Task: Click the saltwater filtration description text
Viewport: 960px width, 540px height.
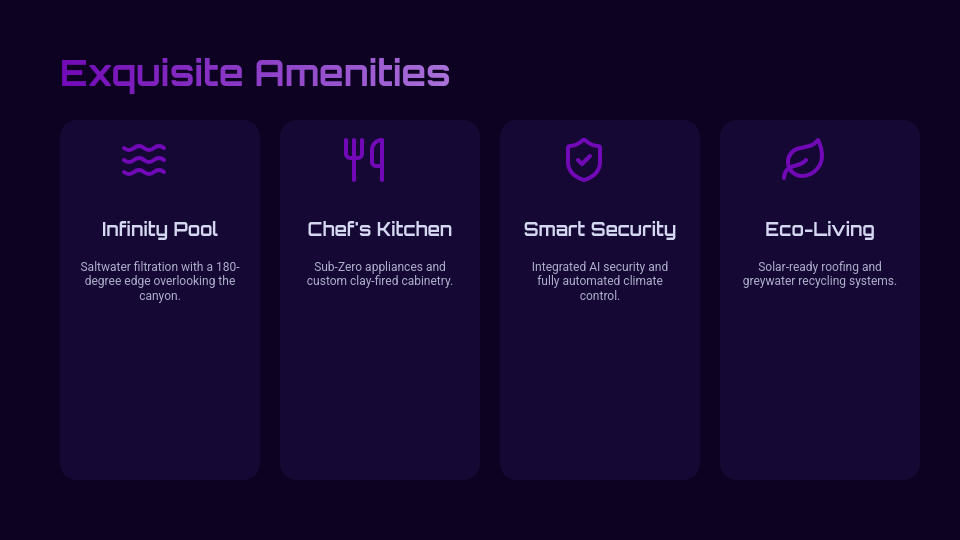Action: coord(160,274)
